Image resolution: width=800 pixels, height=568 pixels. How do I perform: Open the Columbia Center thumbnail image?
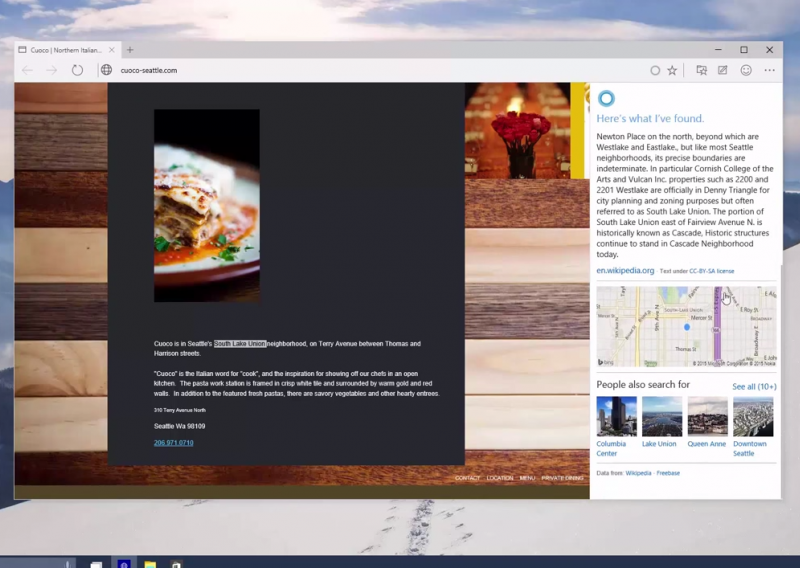pos(616,416)
